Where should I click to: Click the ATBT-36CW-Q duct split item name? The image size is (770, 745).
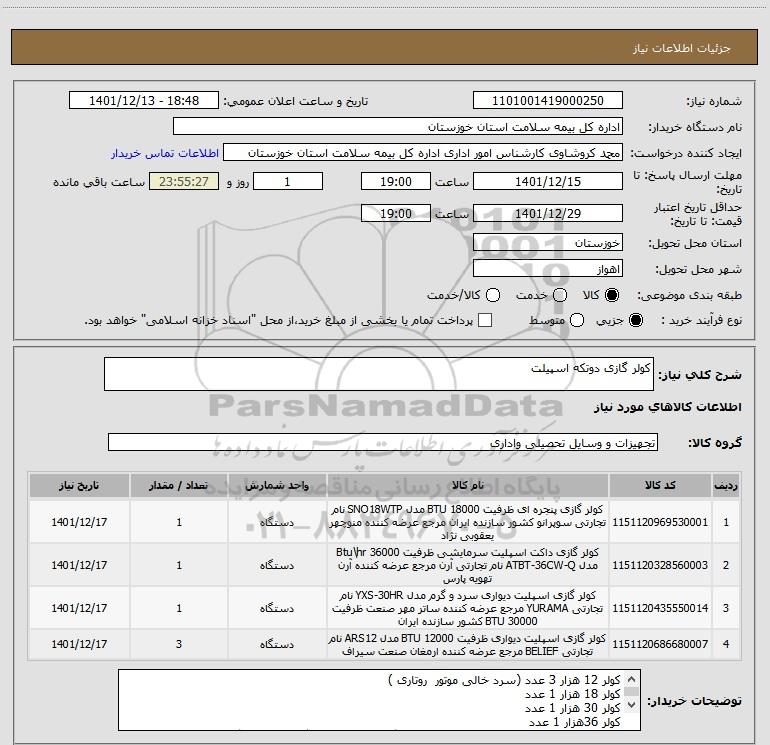click(x=468, y=565)
